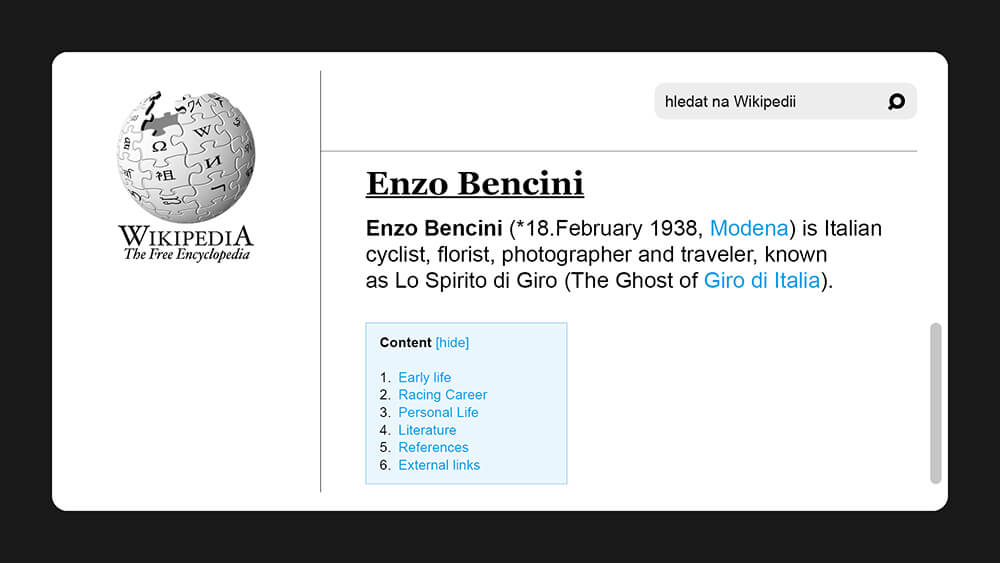This screenshot has width=1000, height=563.
Task: Go to the Personal Life section
Action: [x=438, y=413]
